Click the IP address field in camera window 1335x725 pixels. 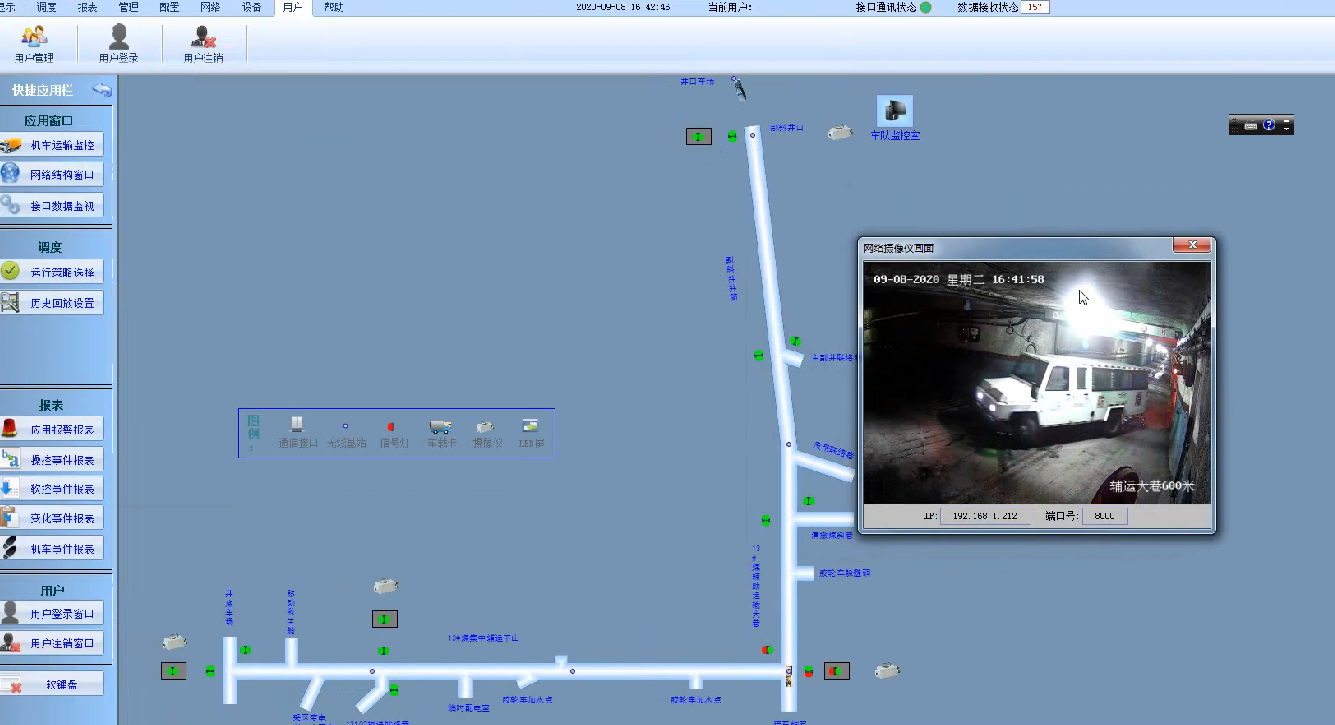(x=984, y=516)
